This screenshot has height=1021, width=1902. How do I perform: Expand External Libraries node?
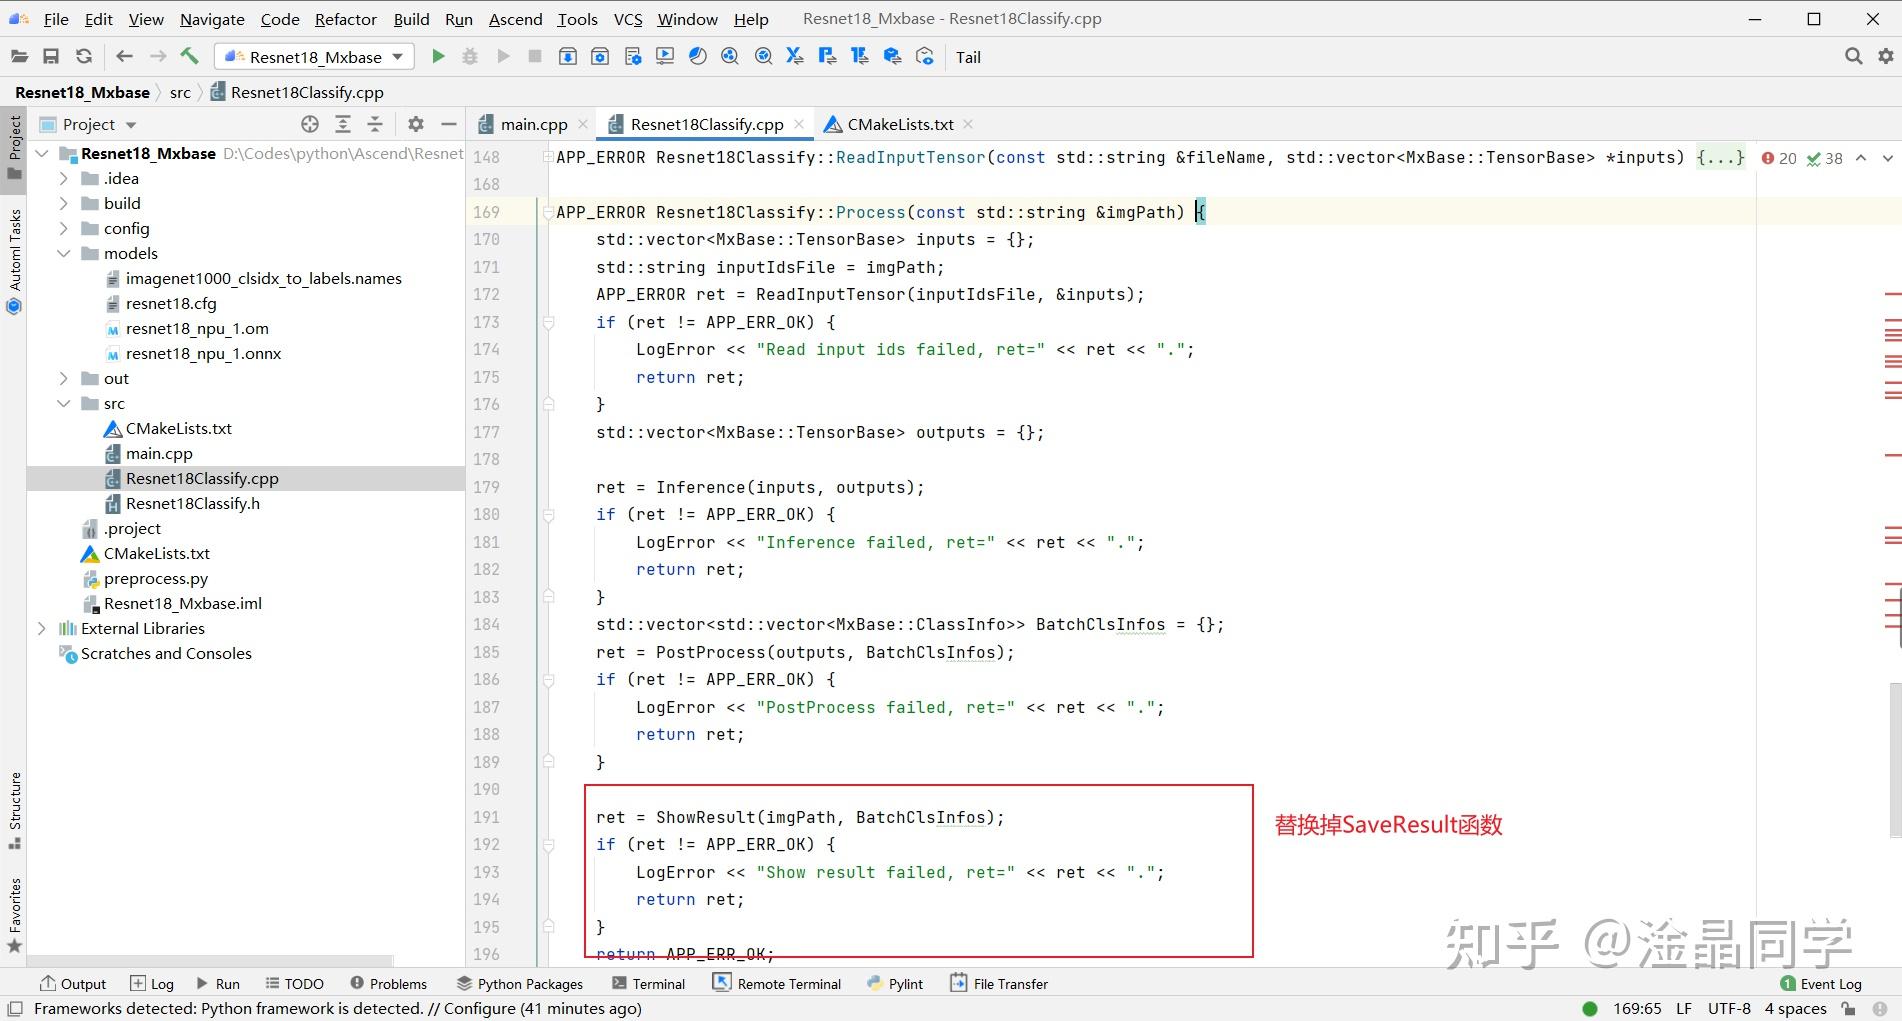pyautogui.click(x=42, y=628)
